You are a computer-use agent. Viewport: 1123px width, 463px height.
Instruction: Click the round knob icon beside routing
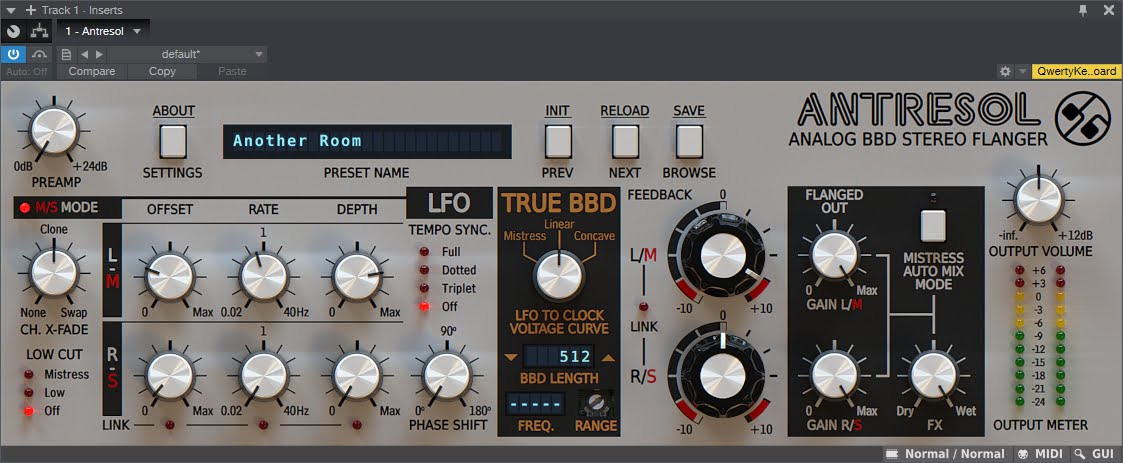click(x=14, y=32)
